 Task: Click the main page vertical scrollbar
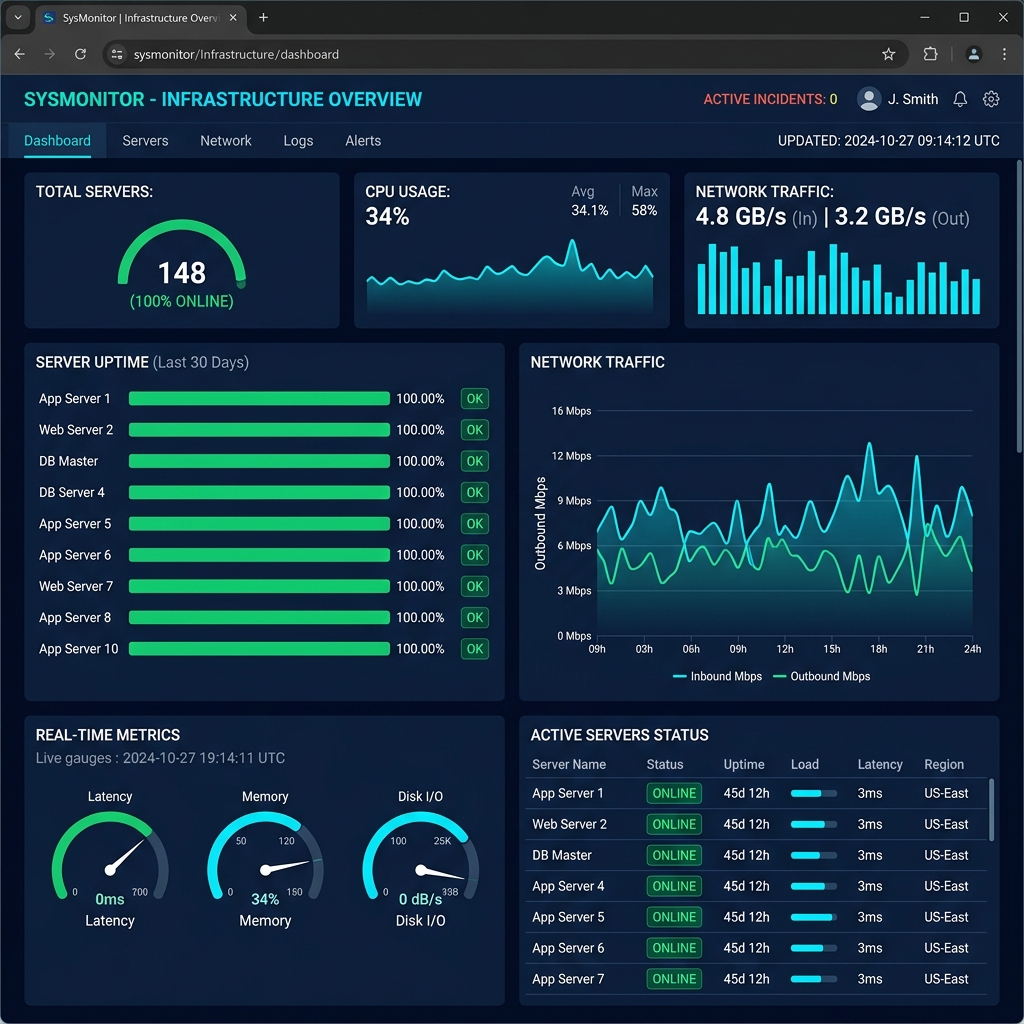(x=1019, y=306)
